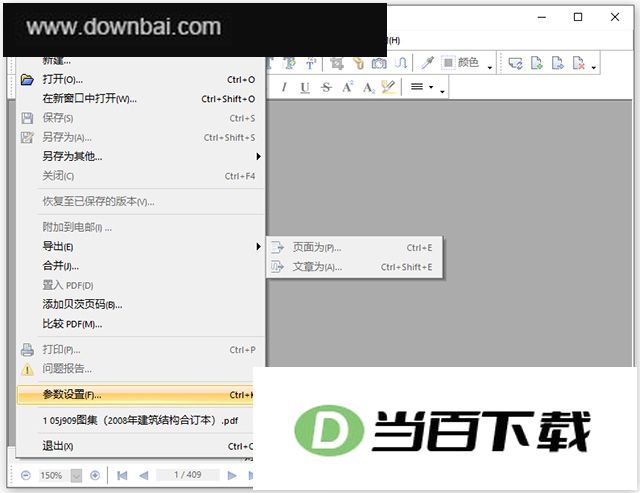Screen dimensions: 640x493
Task: Open 参数设置(F)... preferences entry
Action: pyautogui.click(x=135, y=395)
